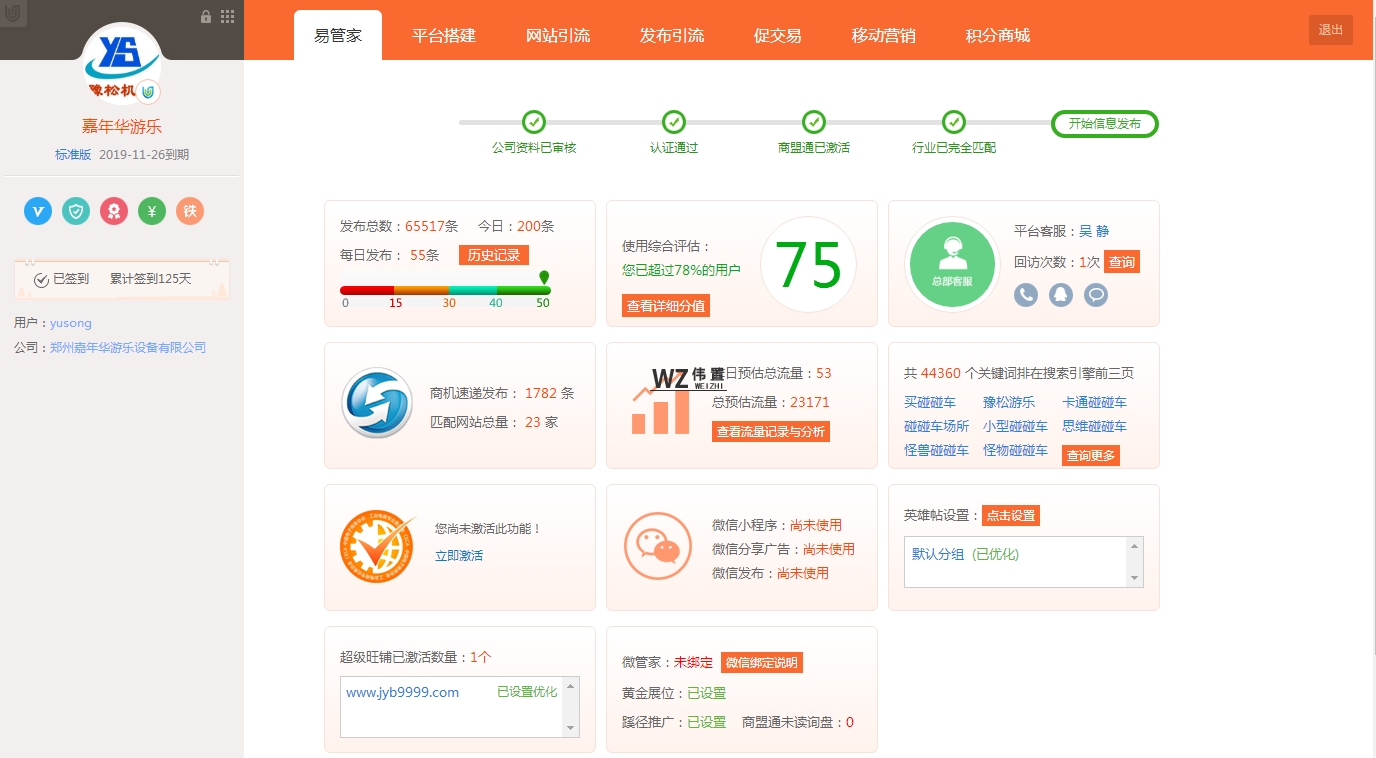The image size is (1376, 758).
Task: Open the grid menu icon in sidebar header
Action: pos(227,17)
